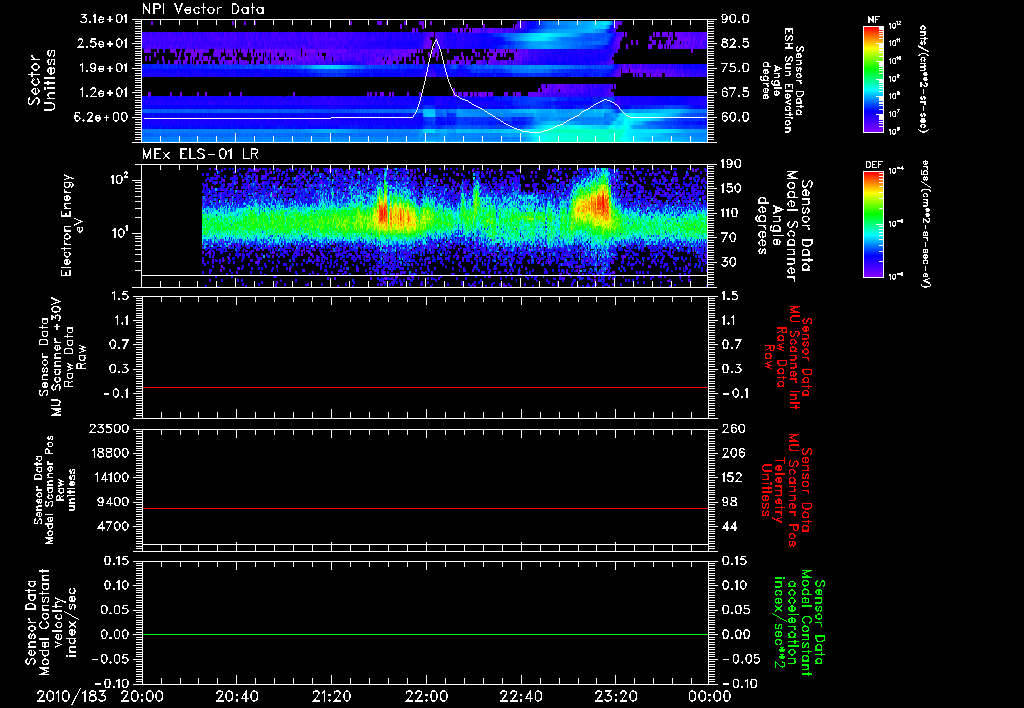Viewport: 1024px width, 708px height.
Task: Click the '00:00' time axis tick label
Action: 709,696
